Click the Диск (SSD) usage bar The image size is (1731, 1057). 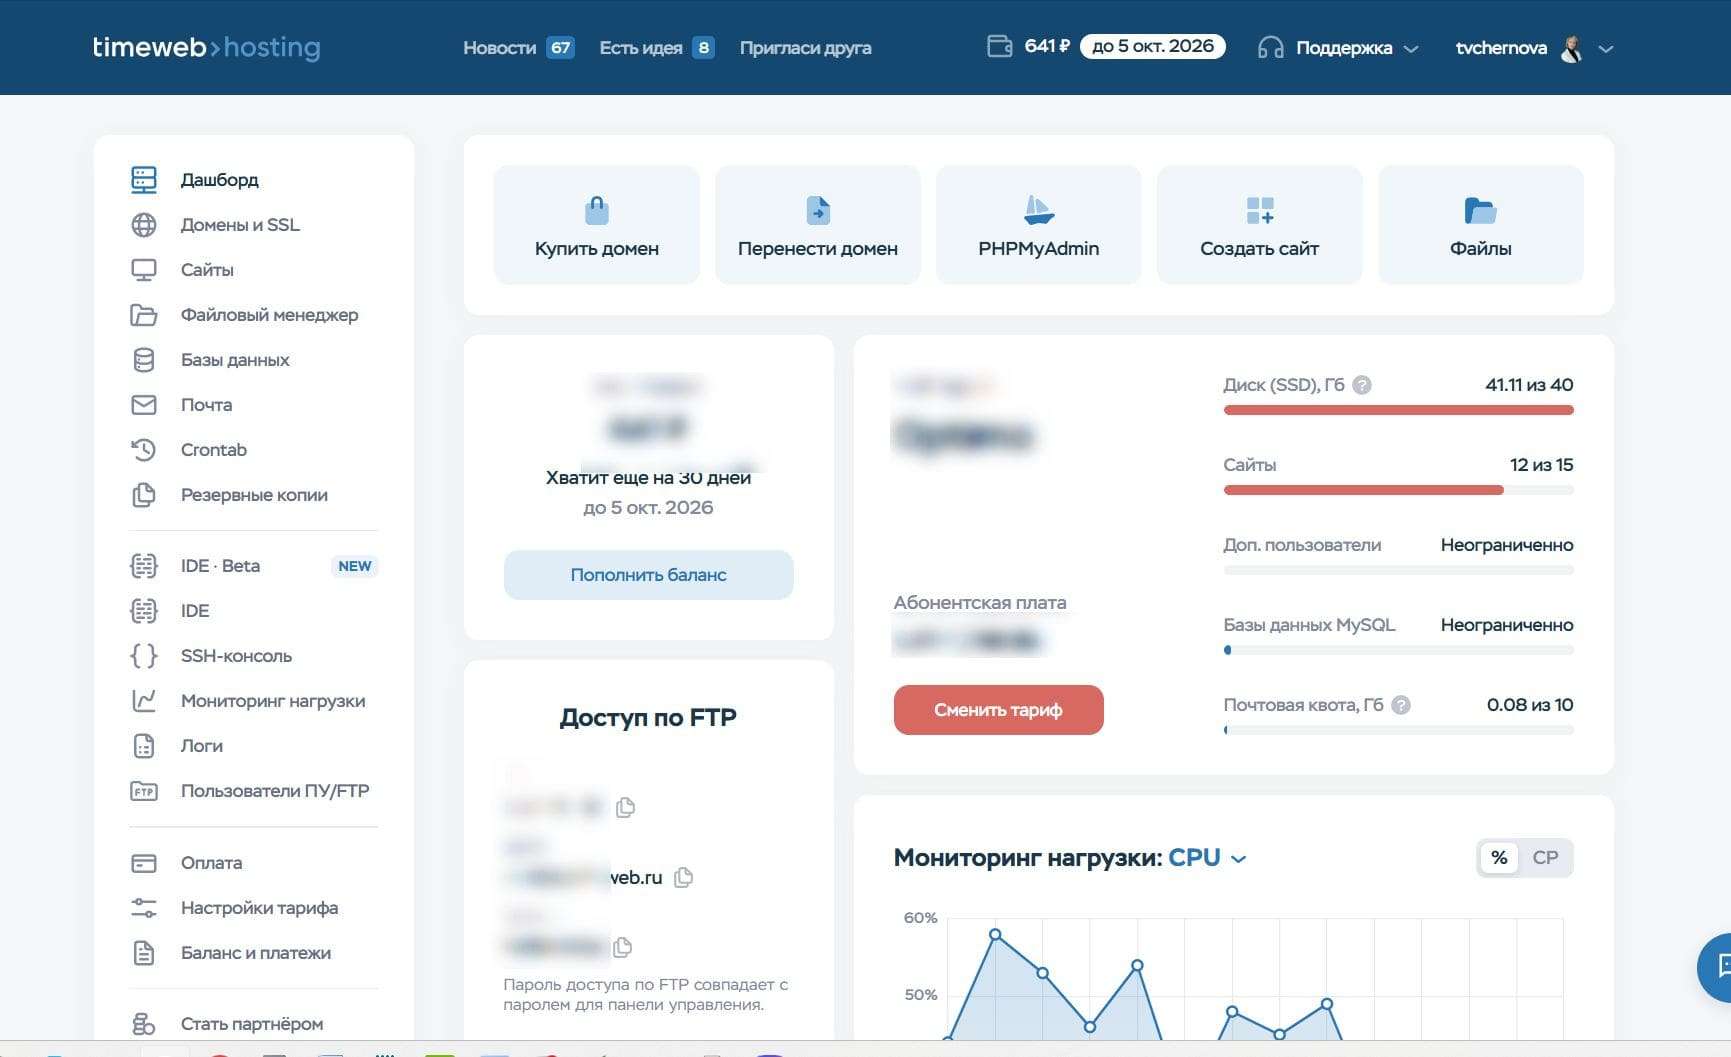tap(1398, 410)
